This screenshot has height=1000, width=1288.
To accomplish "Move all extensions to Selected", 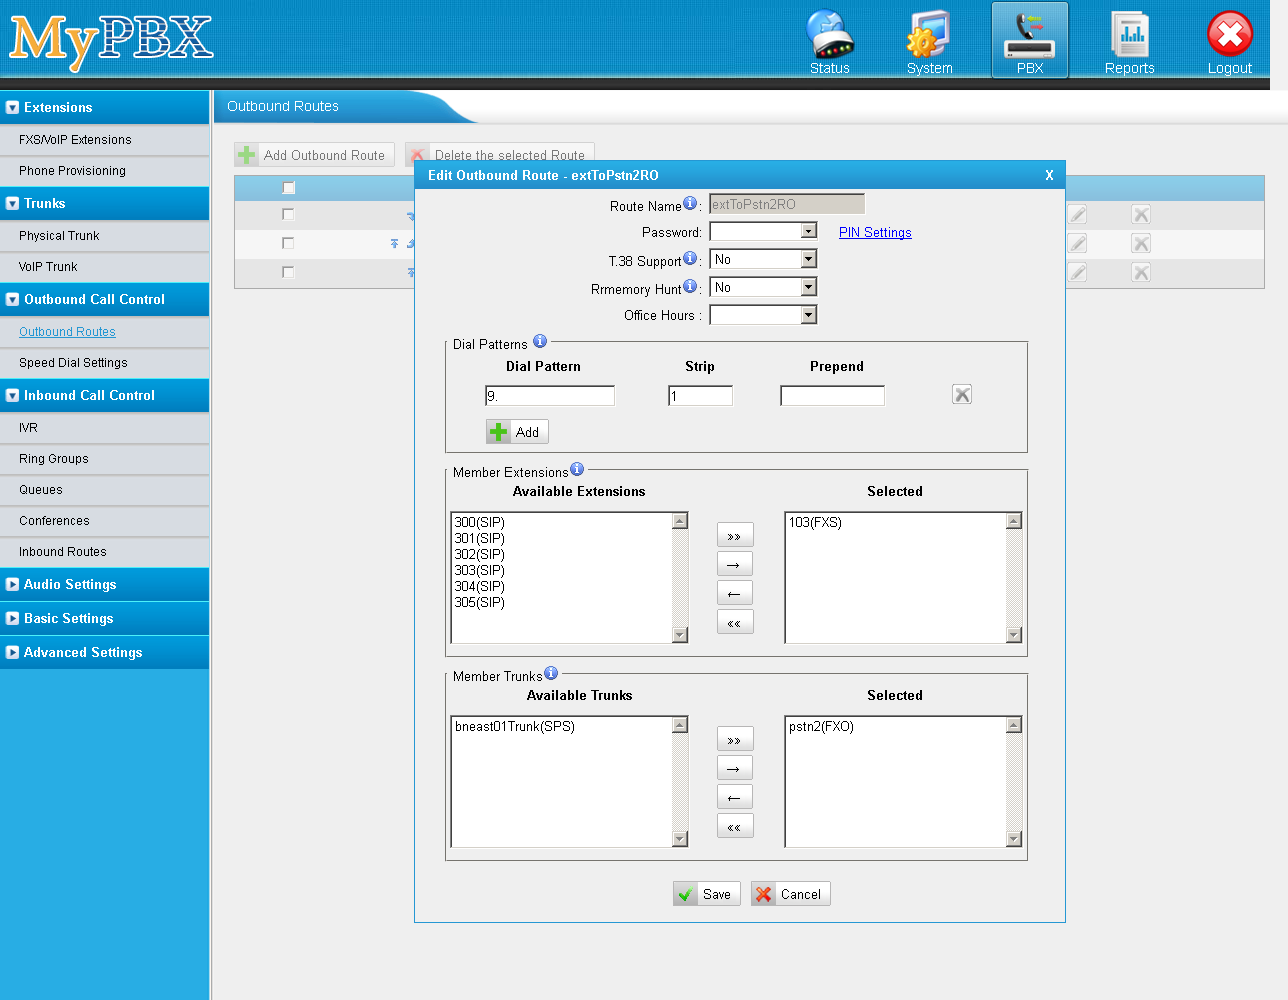I will tap(735, 535).
